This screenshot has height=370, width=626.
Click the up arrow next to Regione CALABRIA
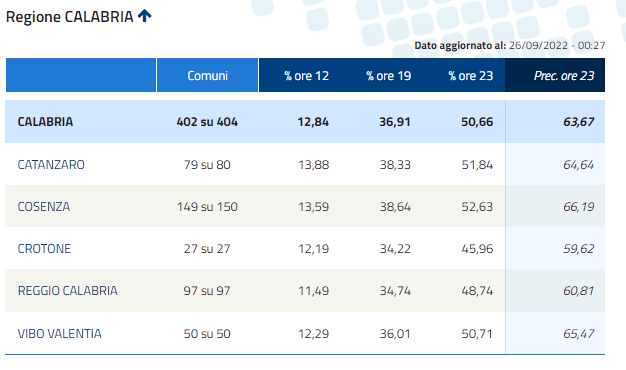click(145, 16)
